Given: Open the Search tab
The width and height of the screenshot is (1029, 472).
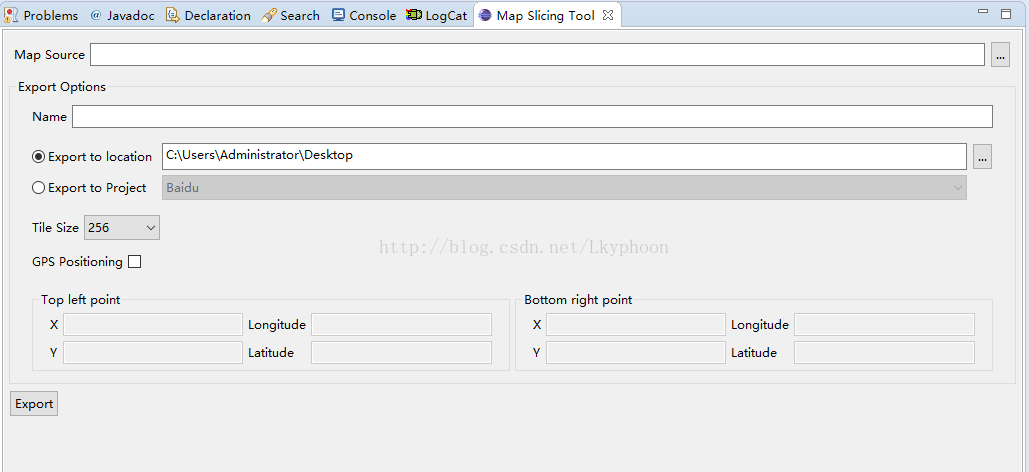Looking at the screenshot, I should (x=291, y=15).
